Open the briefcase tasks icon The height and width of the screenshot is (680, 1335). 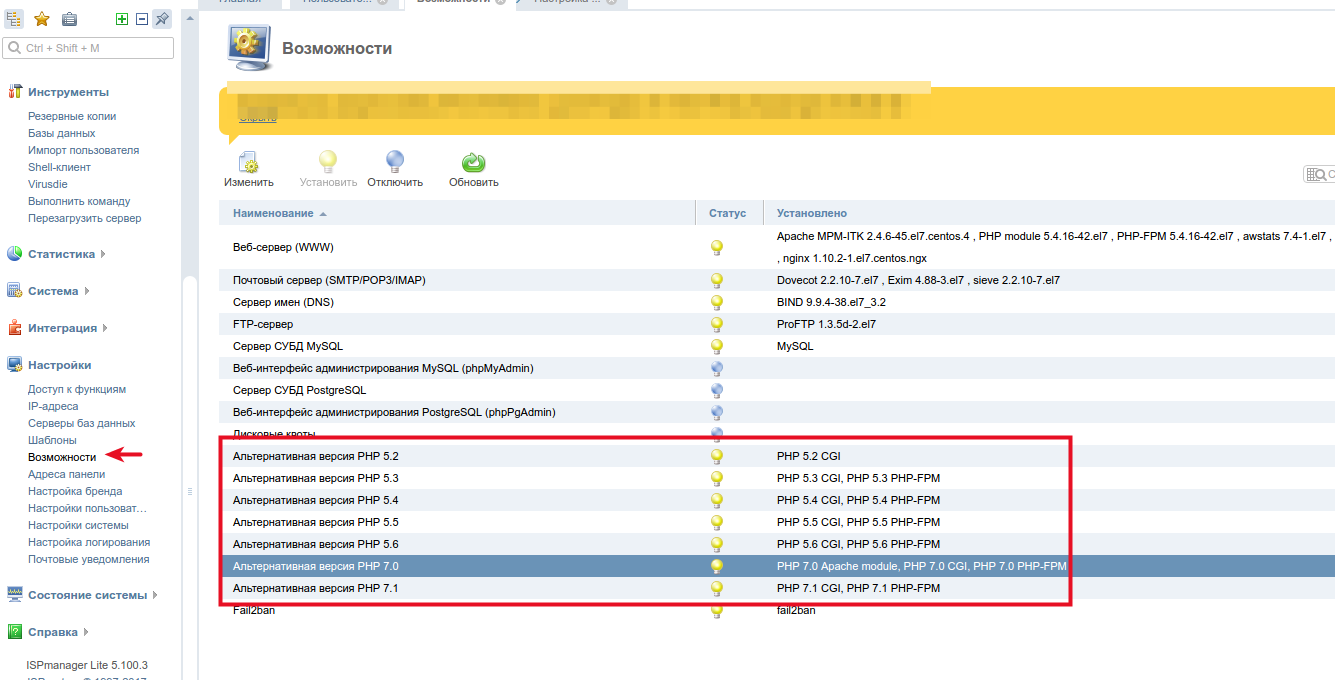coord(68,17)
